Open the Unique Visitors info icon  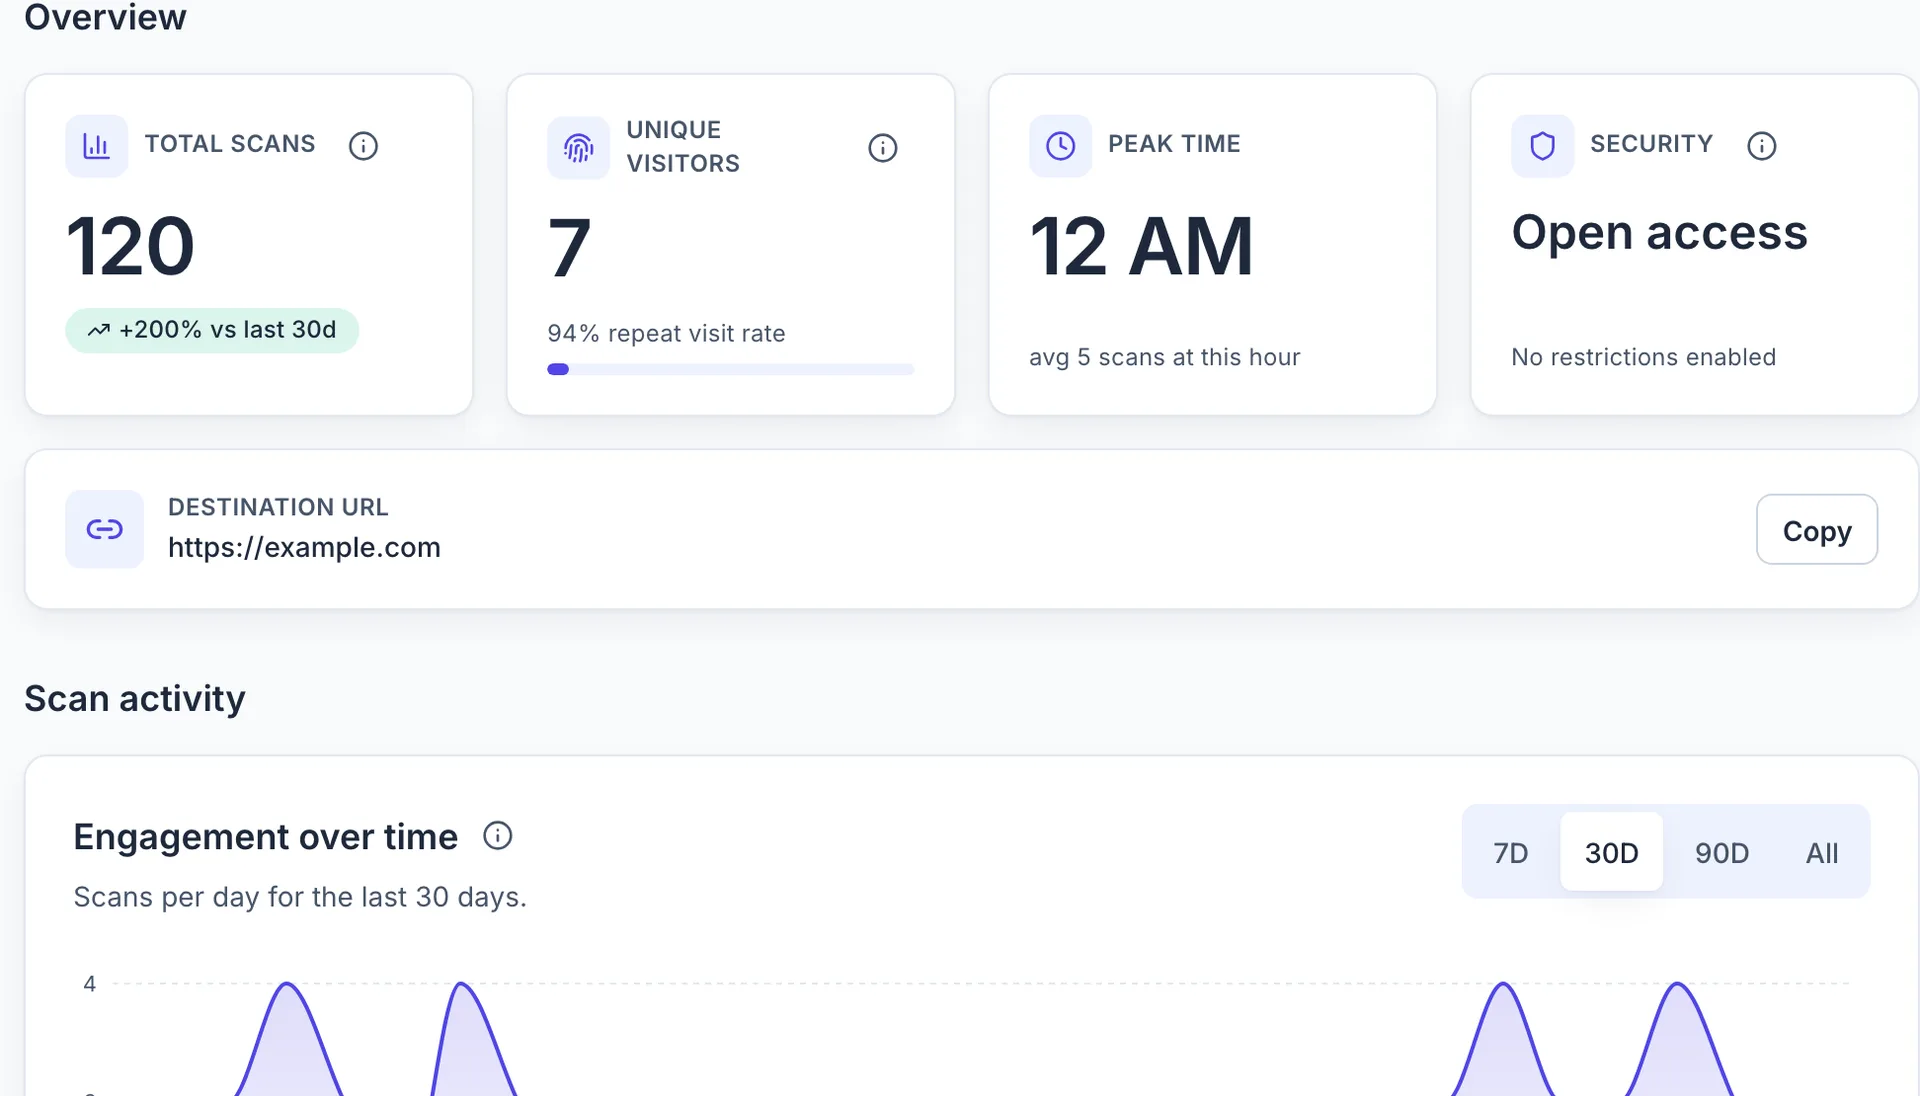882,148
